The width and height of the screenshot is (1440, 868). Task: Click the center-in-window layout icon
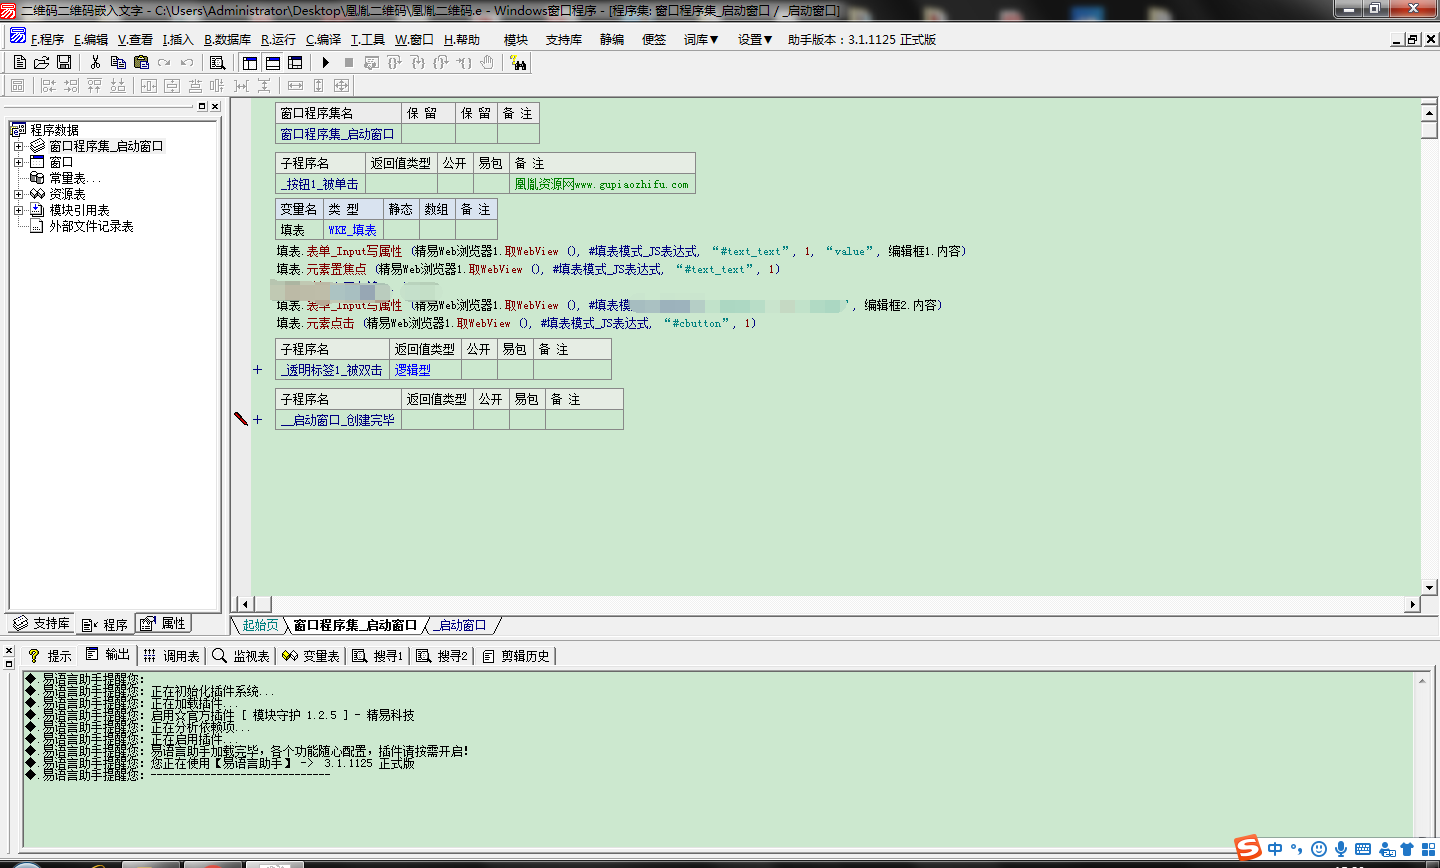coord(149,86)
